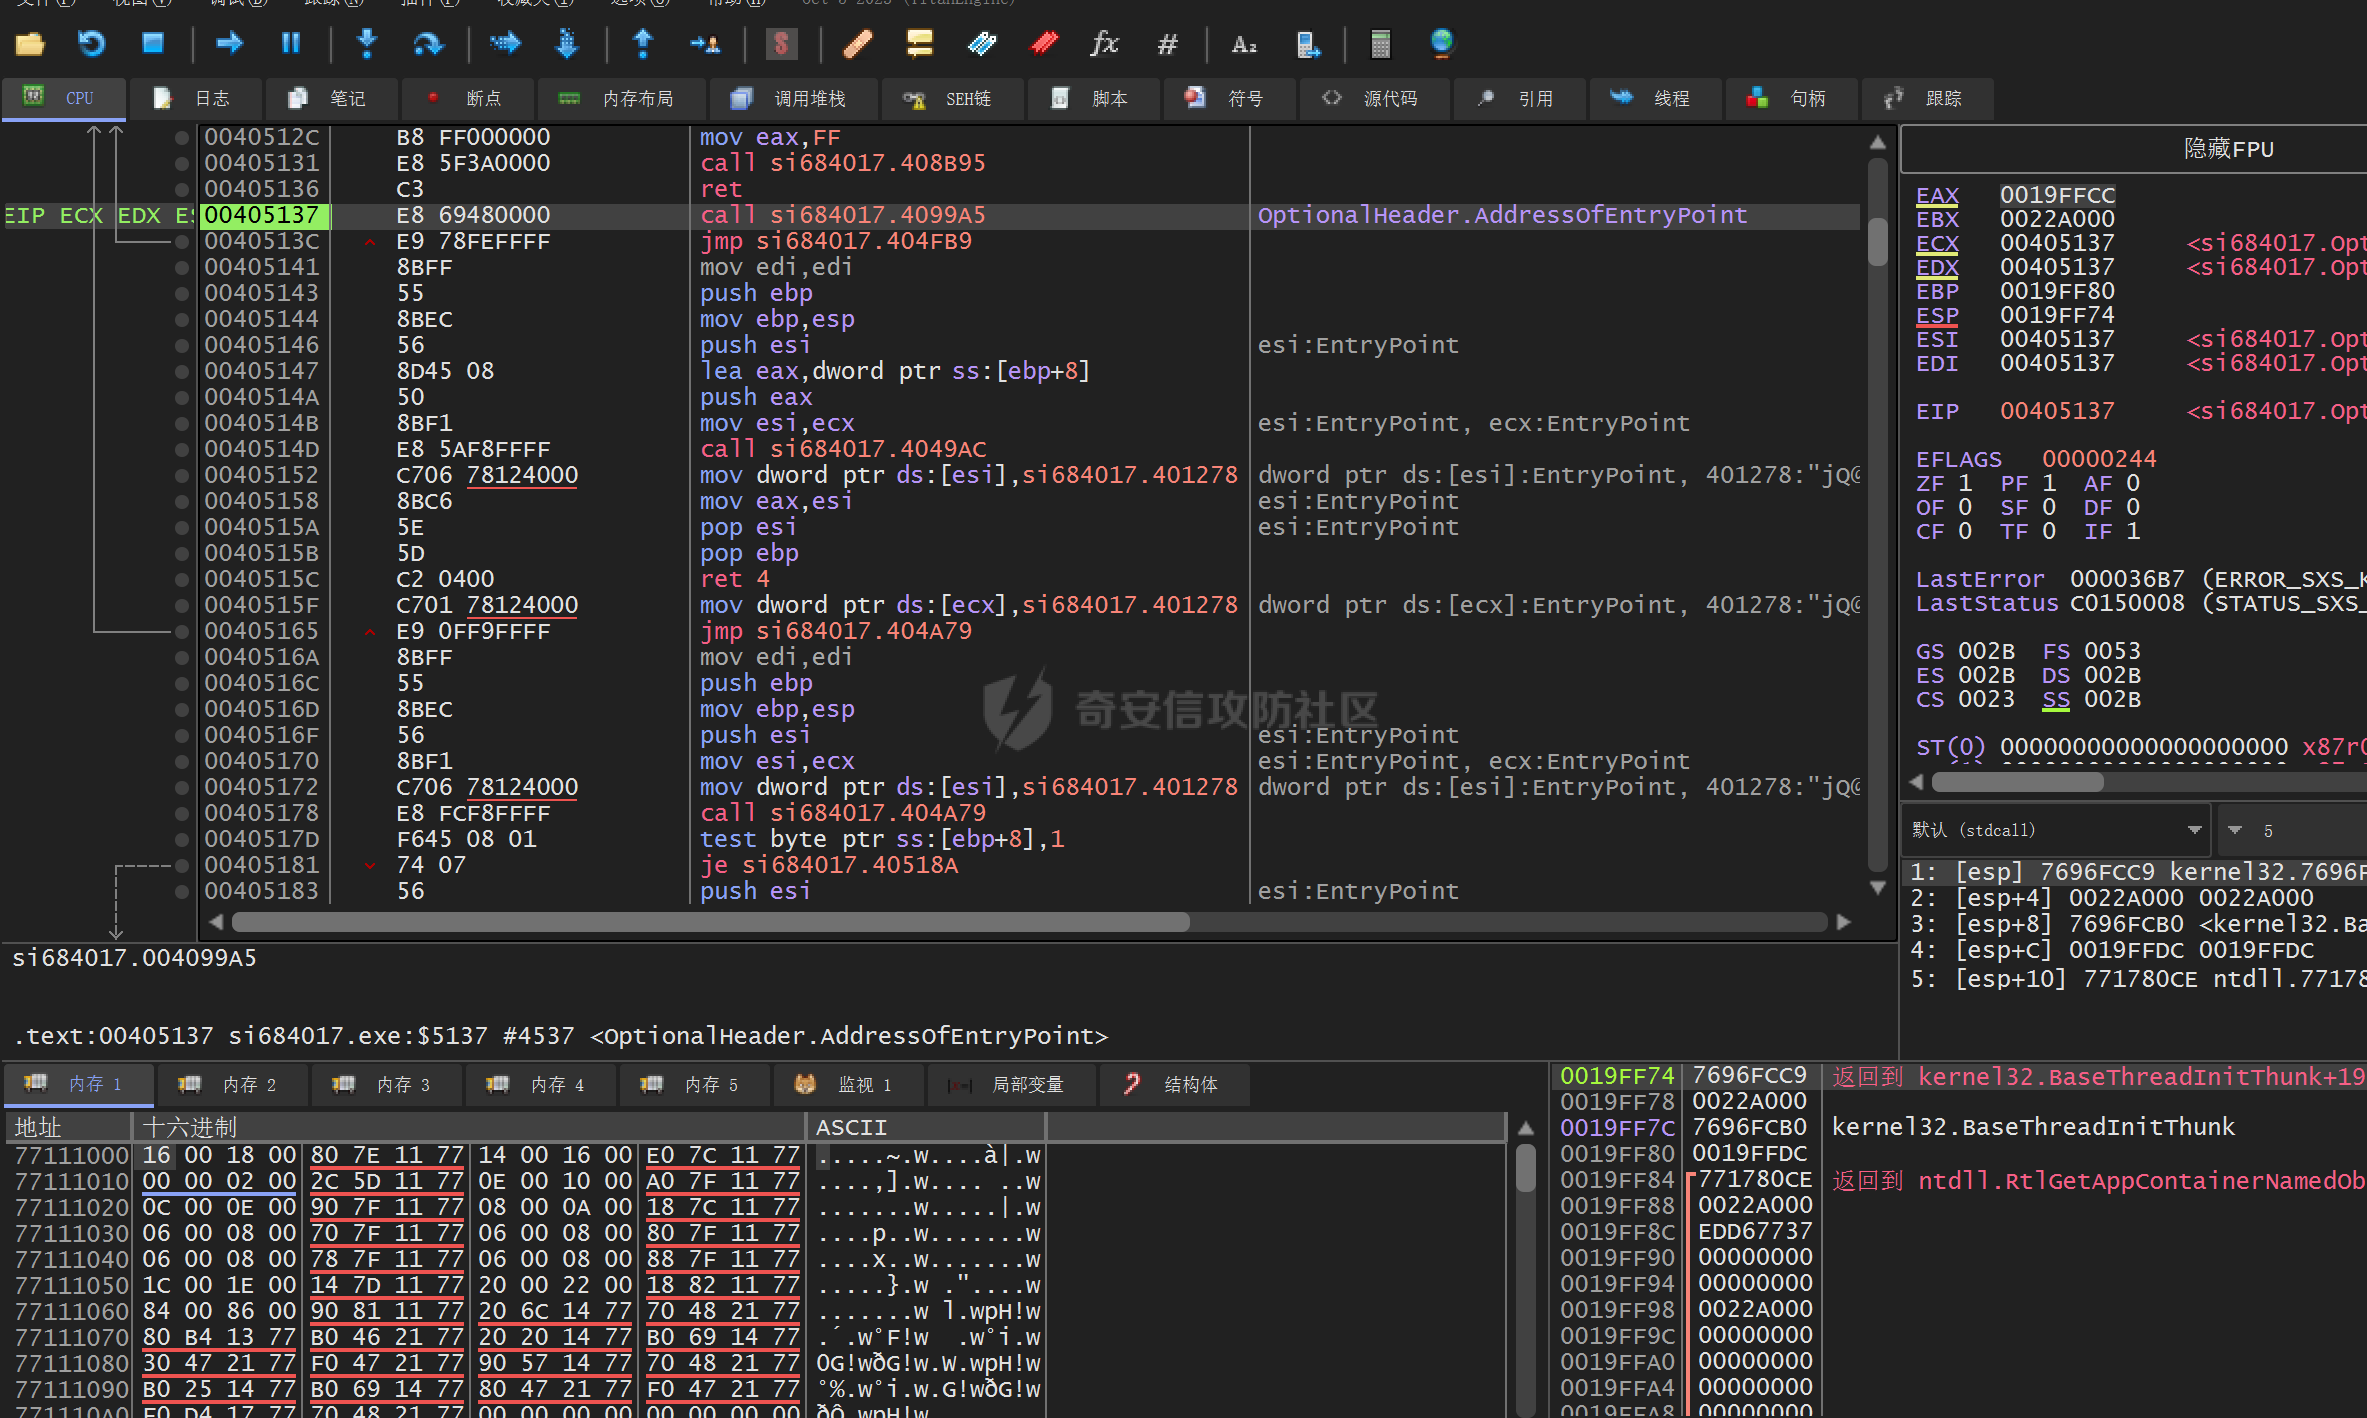The width and height of the screenshot is (2367, 1418).
Task: Toggle breakpoint bullet at address 00405143
Action: pyautogui.click(x=181, y=293)
